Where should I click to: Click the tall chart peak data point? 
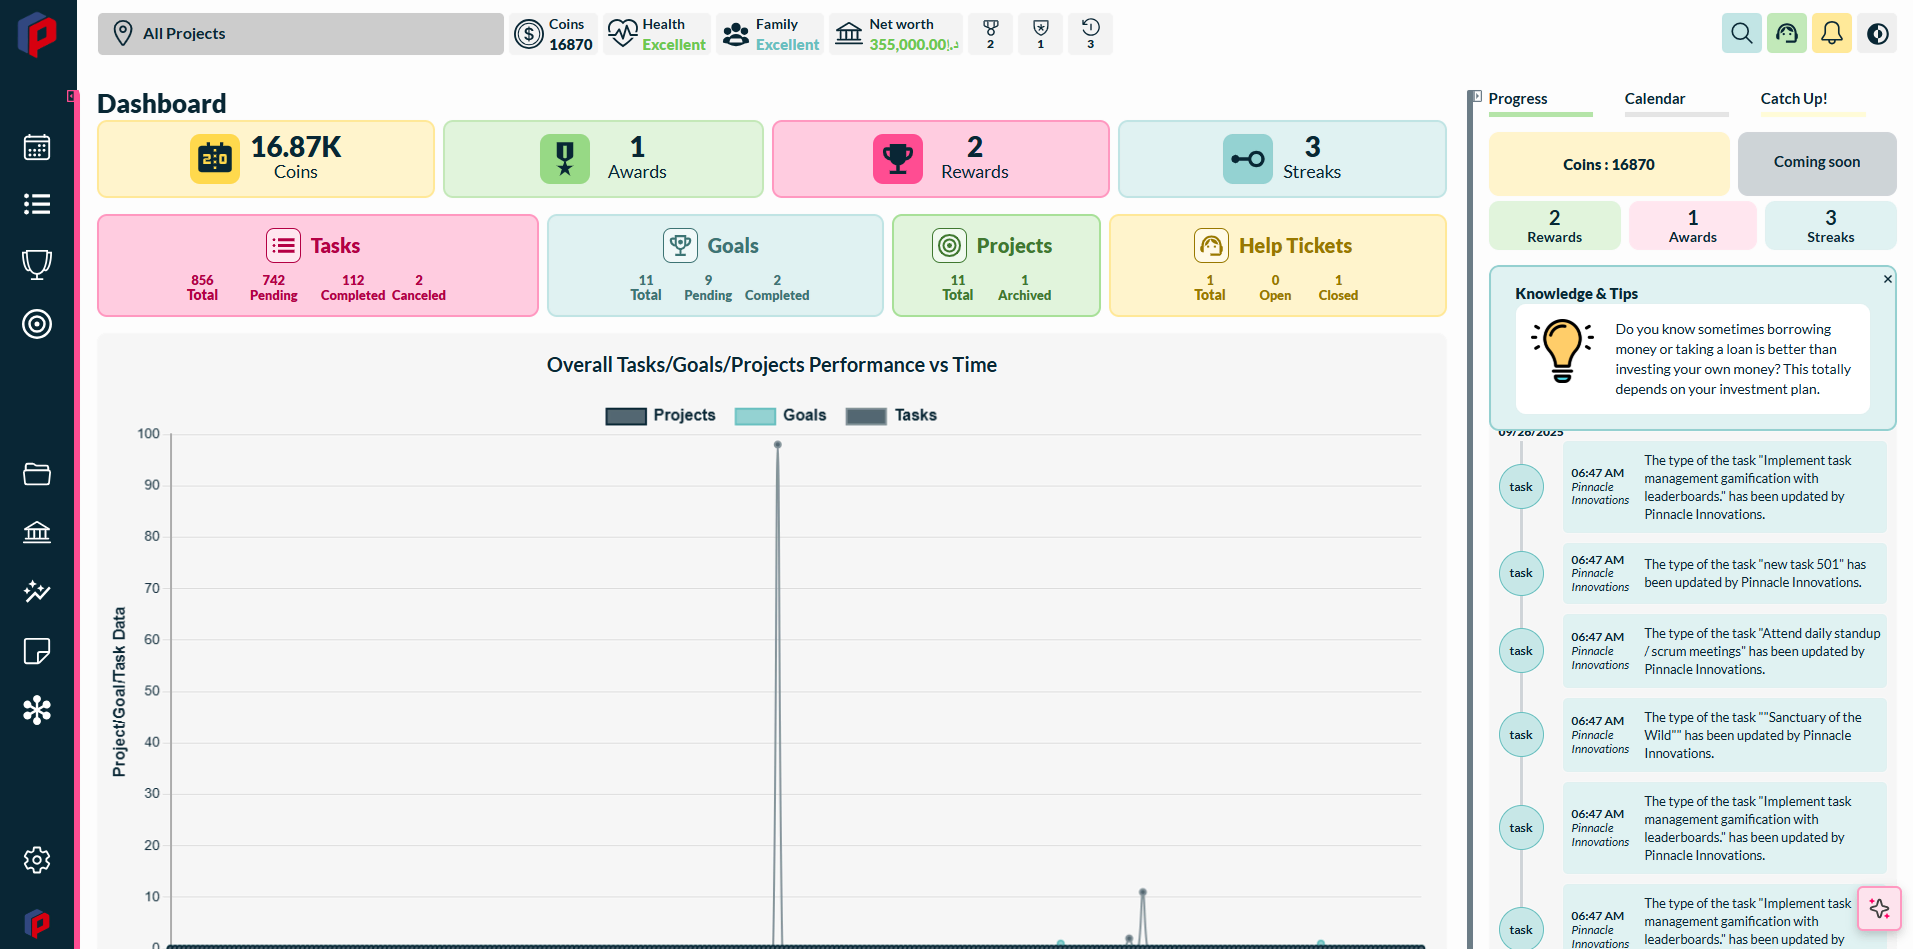[x=777, y=445]
